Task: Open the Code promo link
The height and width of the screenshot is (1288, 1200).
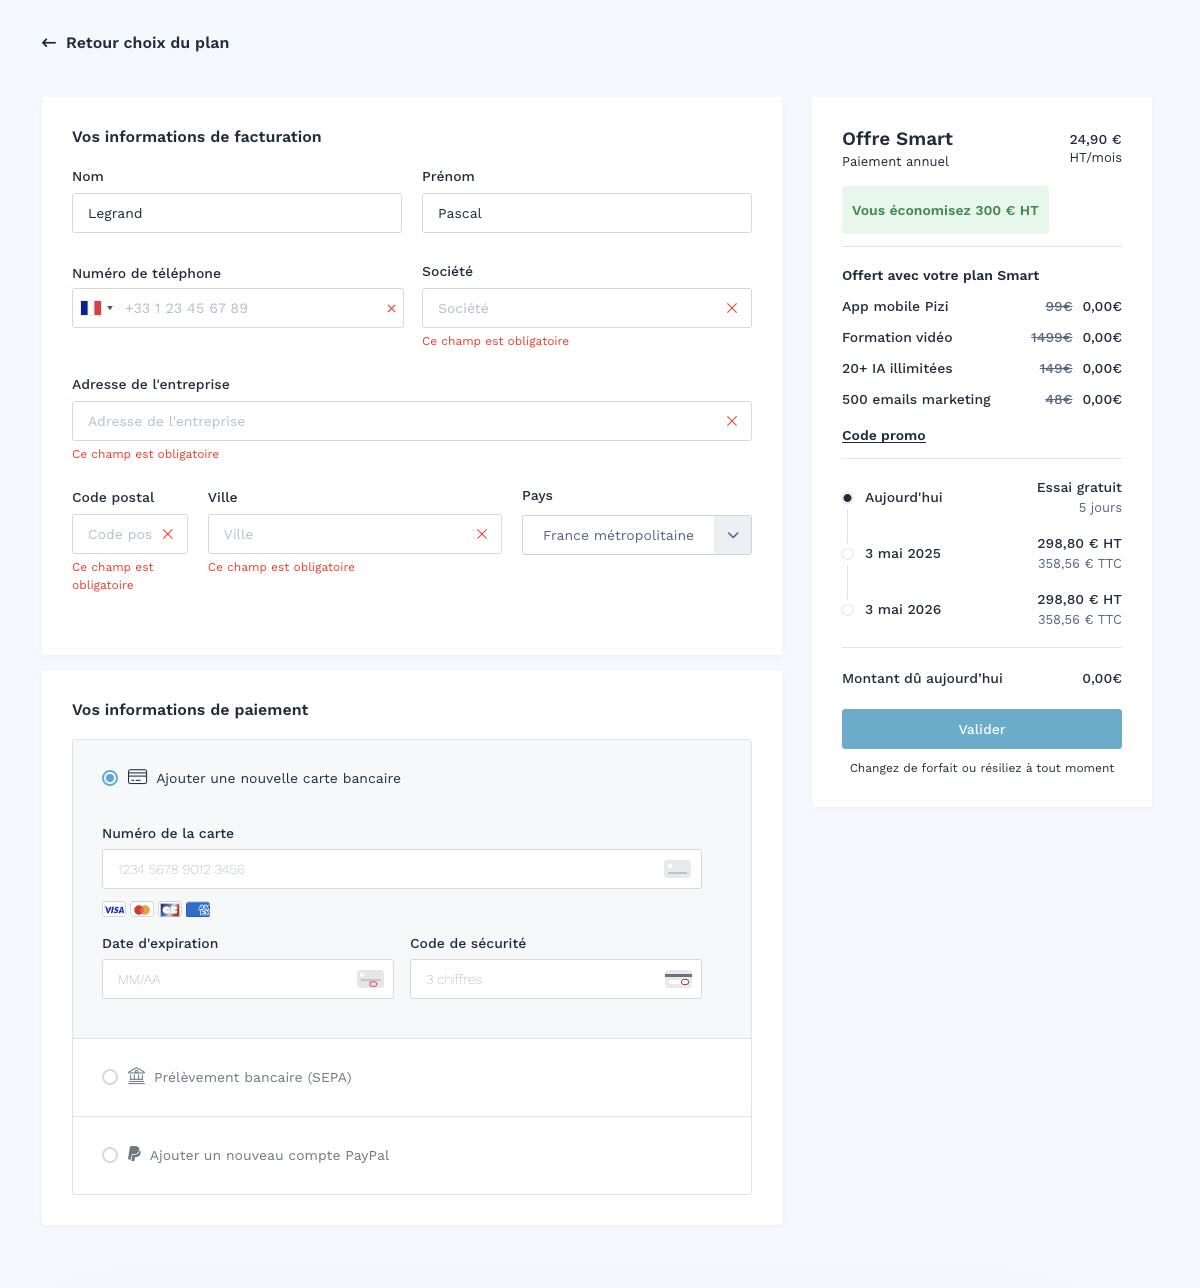Action: point(884,436)
